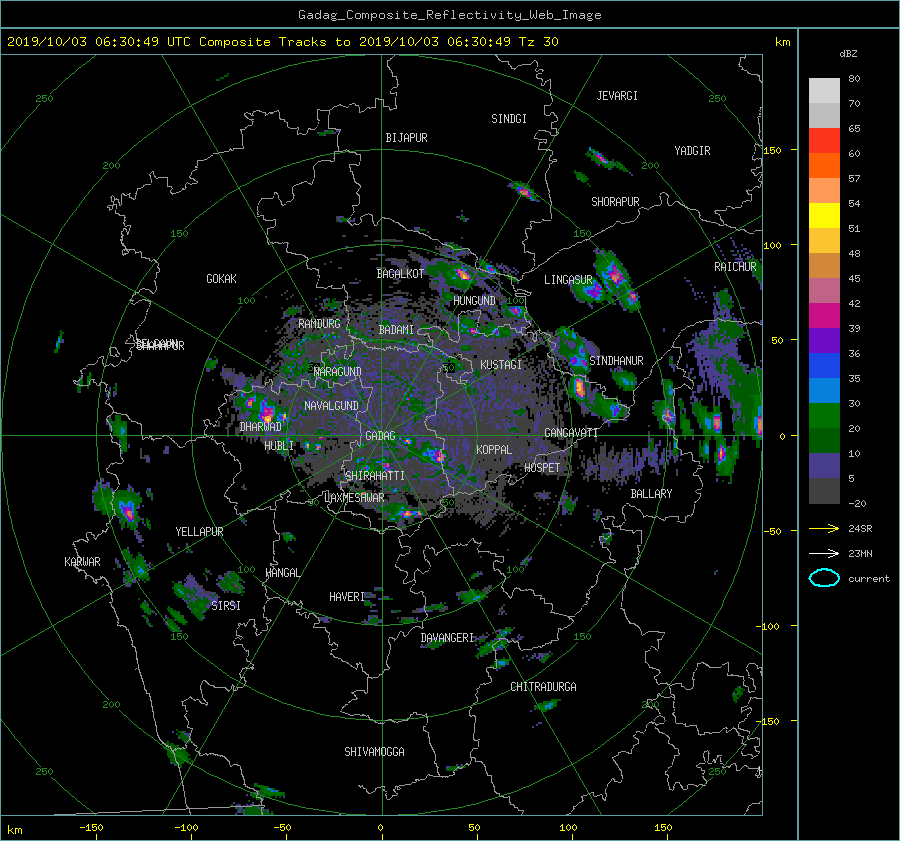Click the HAVERI city label

point(347,597)
